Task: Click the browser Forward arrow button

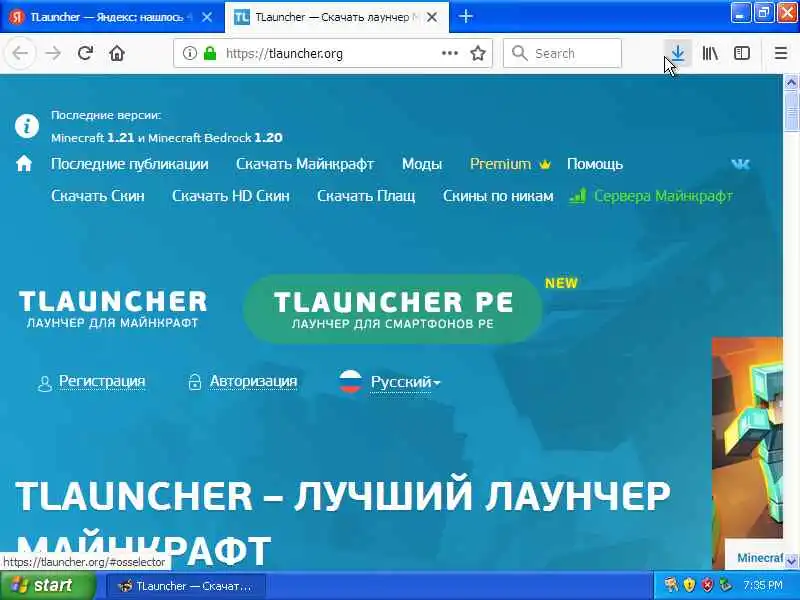Action: pos(53,53)
